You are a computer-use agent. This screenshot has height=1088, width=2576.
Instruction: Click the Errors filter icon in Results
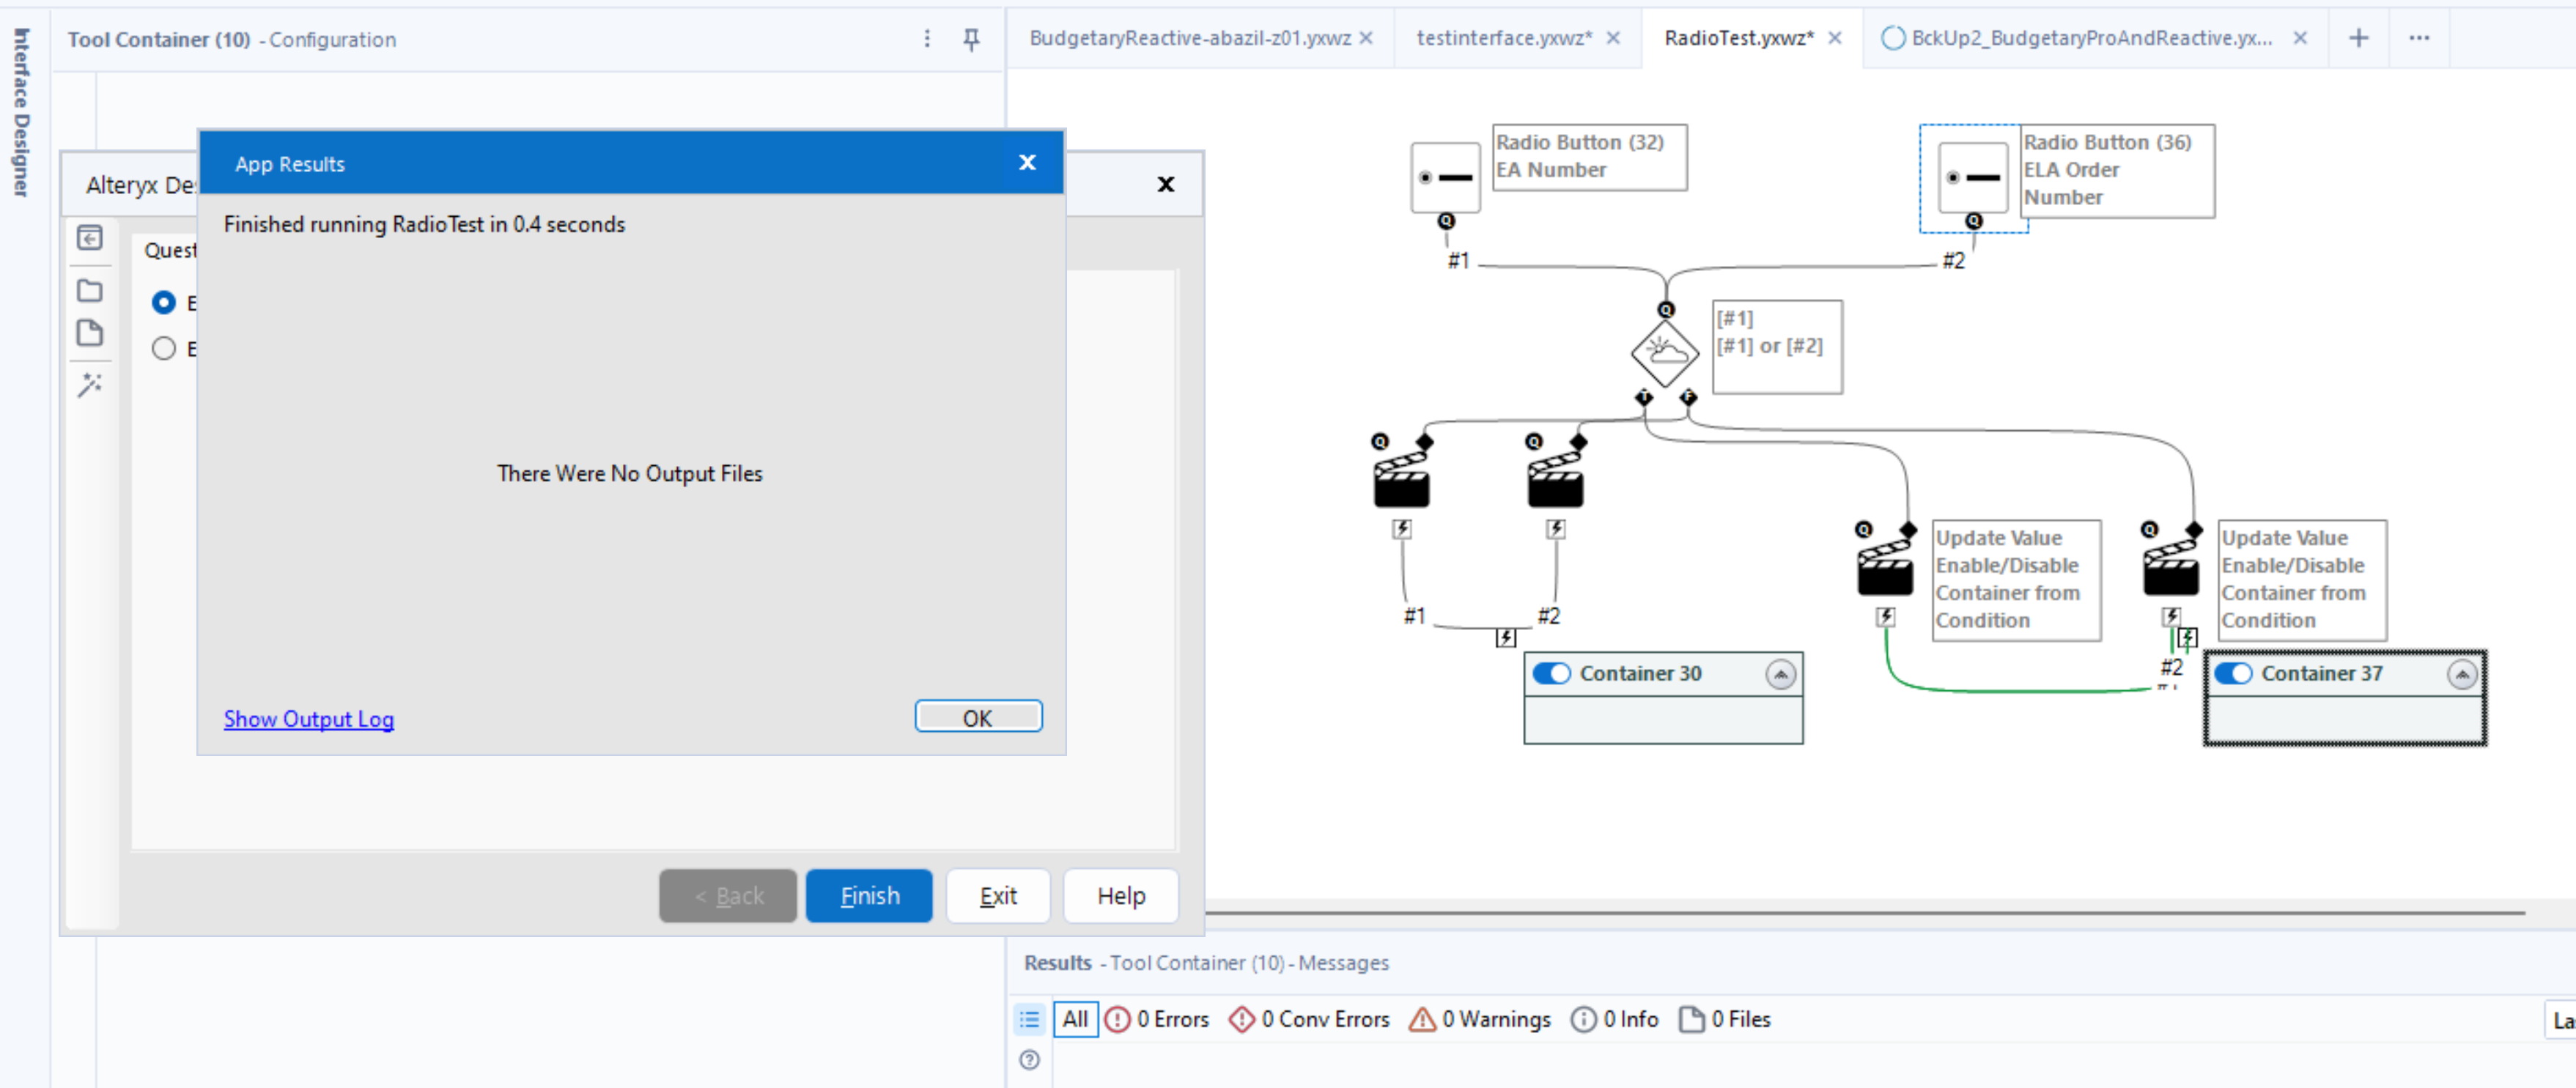[1119, 1019]
